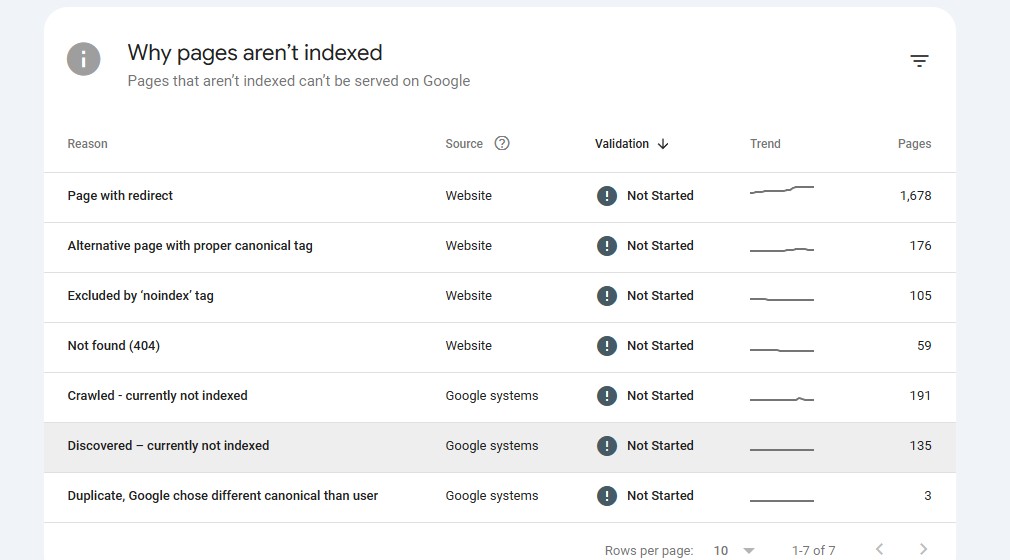Click the Validation sort arrow
This screenshot has width=1010, height=560.
[663, 144]
